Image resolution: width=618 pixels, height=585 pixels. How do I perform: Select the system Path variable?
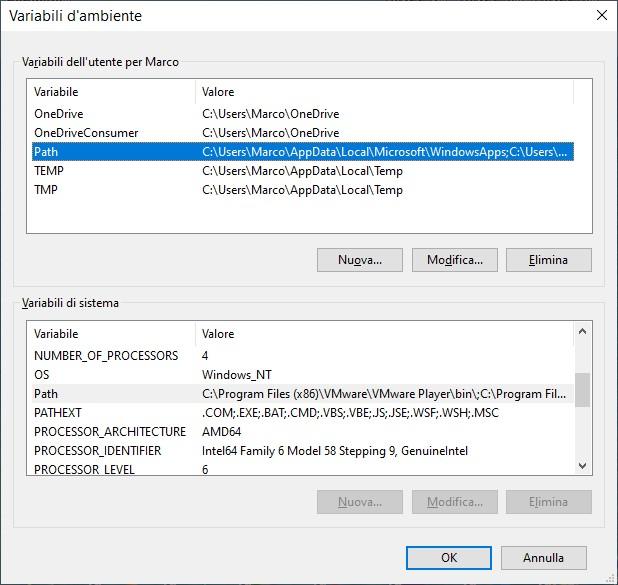click(46, 394)
